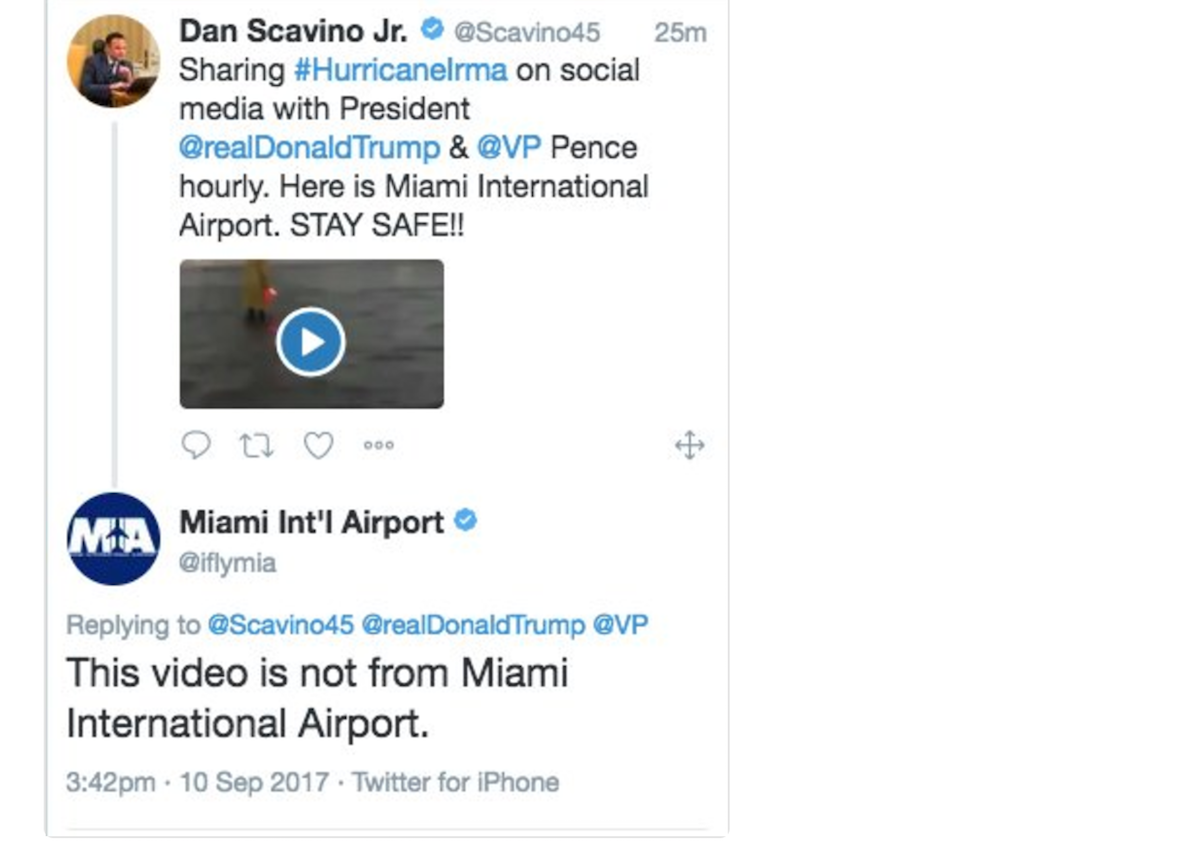Retweet Dan Scavino's Hurricane Irma tweet
The image size is (1200, 842).
pyautogui.click(x=256, y=445)
